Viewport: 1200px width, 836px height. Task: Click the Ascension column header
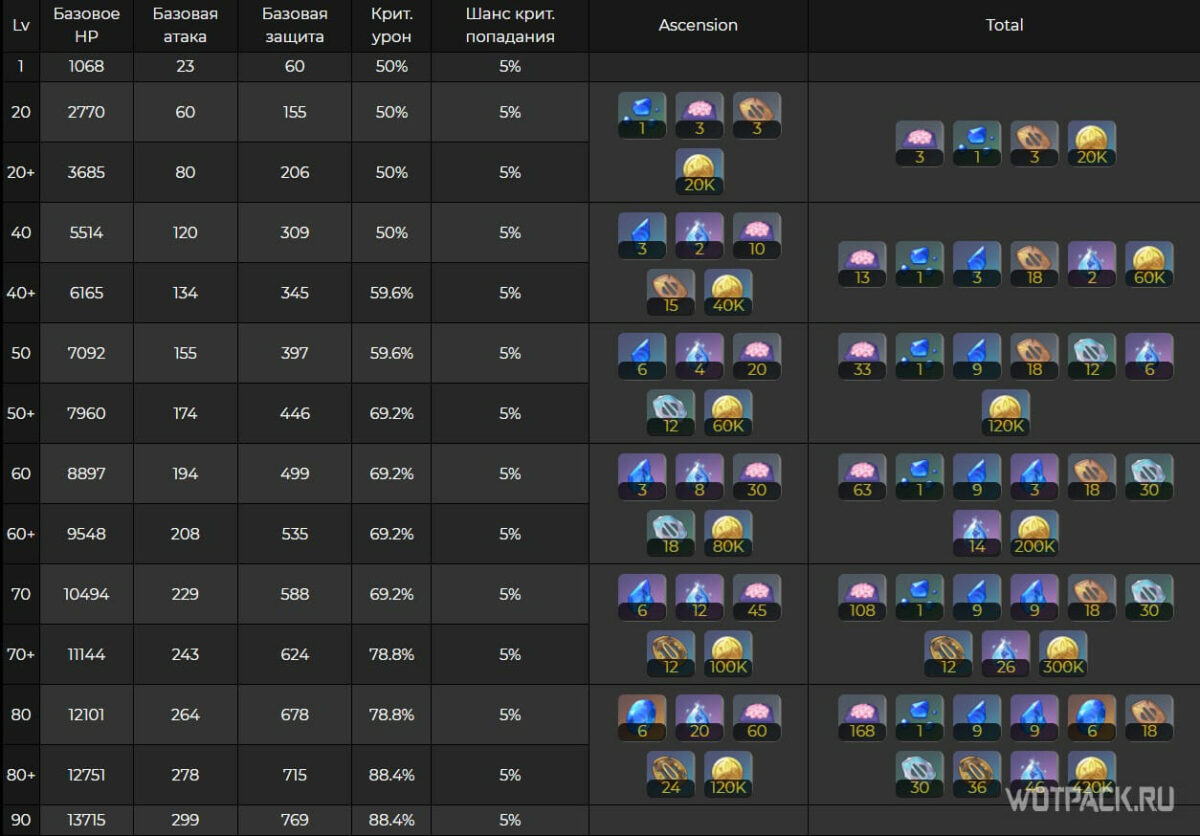698,26
